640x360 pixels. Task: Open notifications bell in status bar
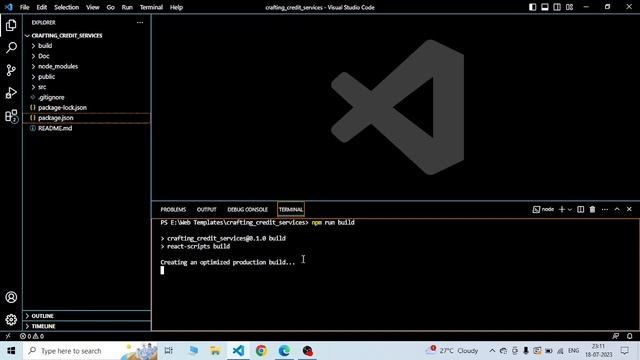[629, 336]
